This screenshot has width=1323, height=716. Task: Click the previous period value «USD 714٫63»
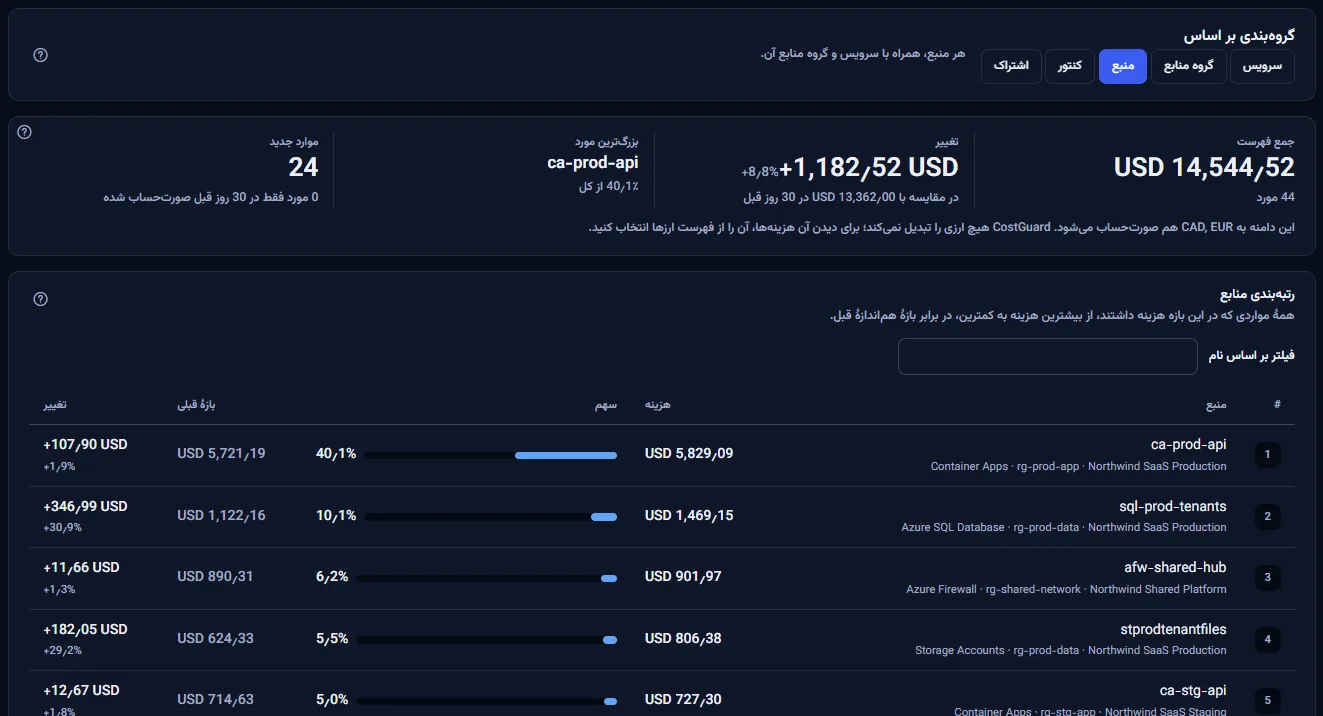click(x=215, y=700)
